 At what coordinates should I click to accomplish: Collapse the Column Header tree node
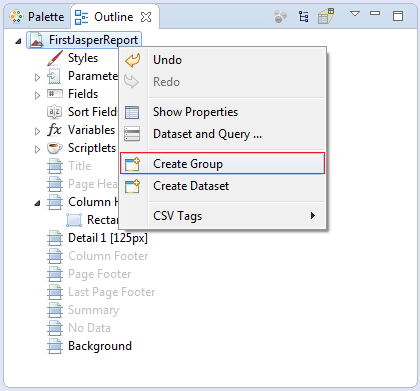click(x=37, y=203)
